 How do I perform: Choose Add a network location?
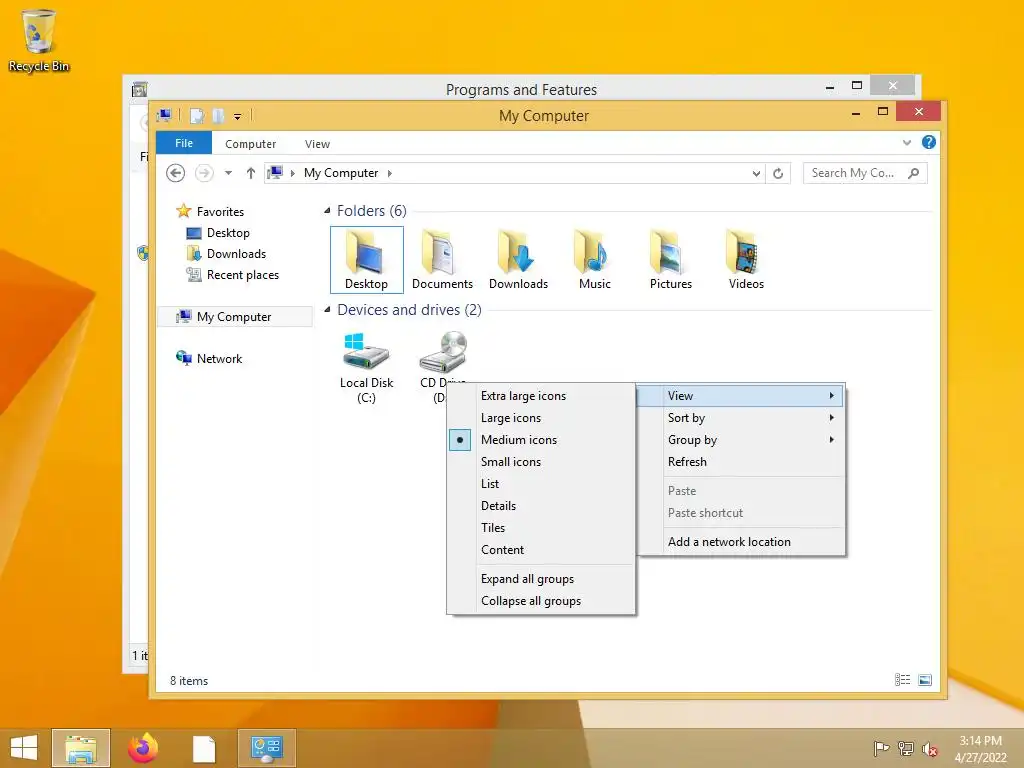coord(741,541)
